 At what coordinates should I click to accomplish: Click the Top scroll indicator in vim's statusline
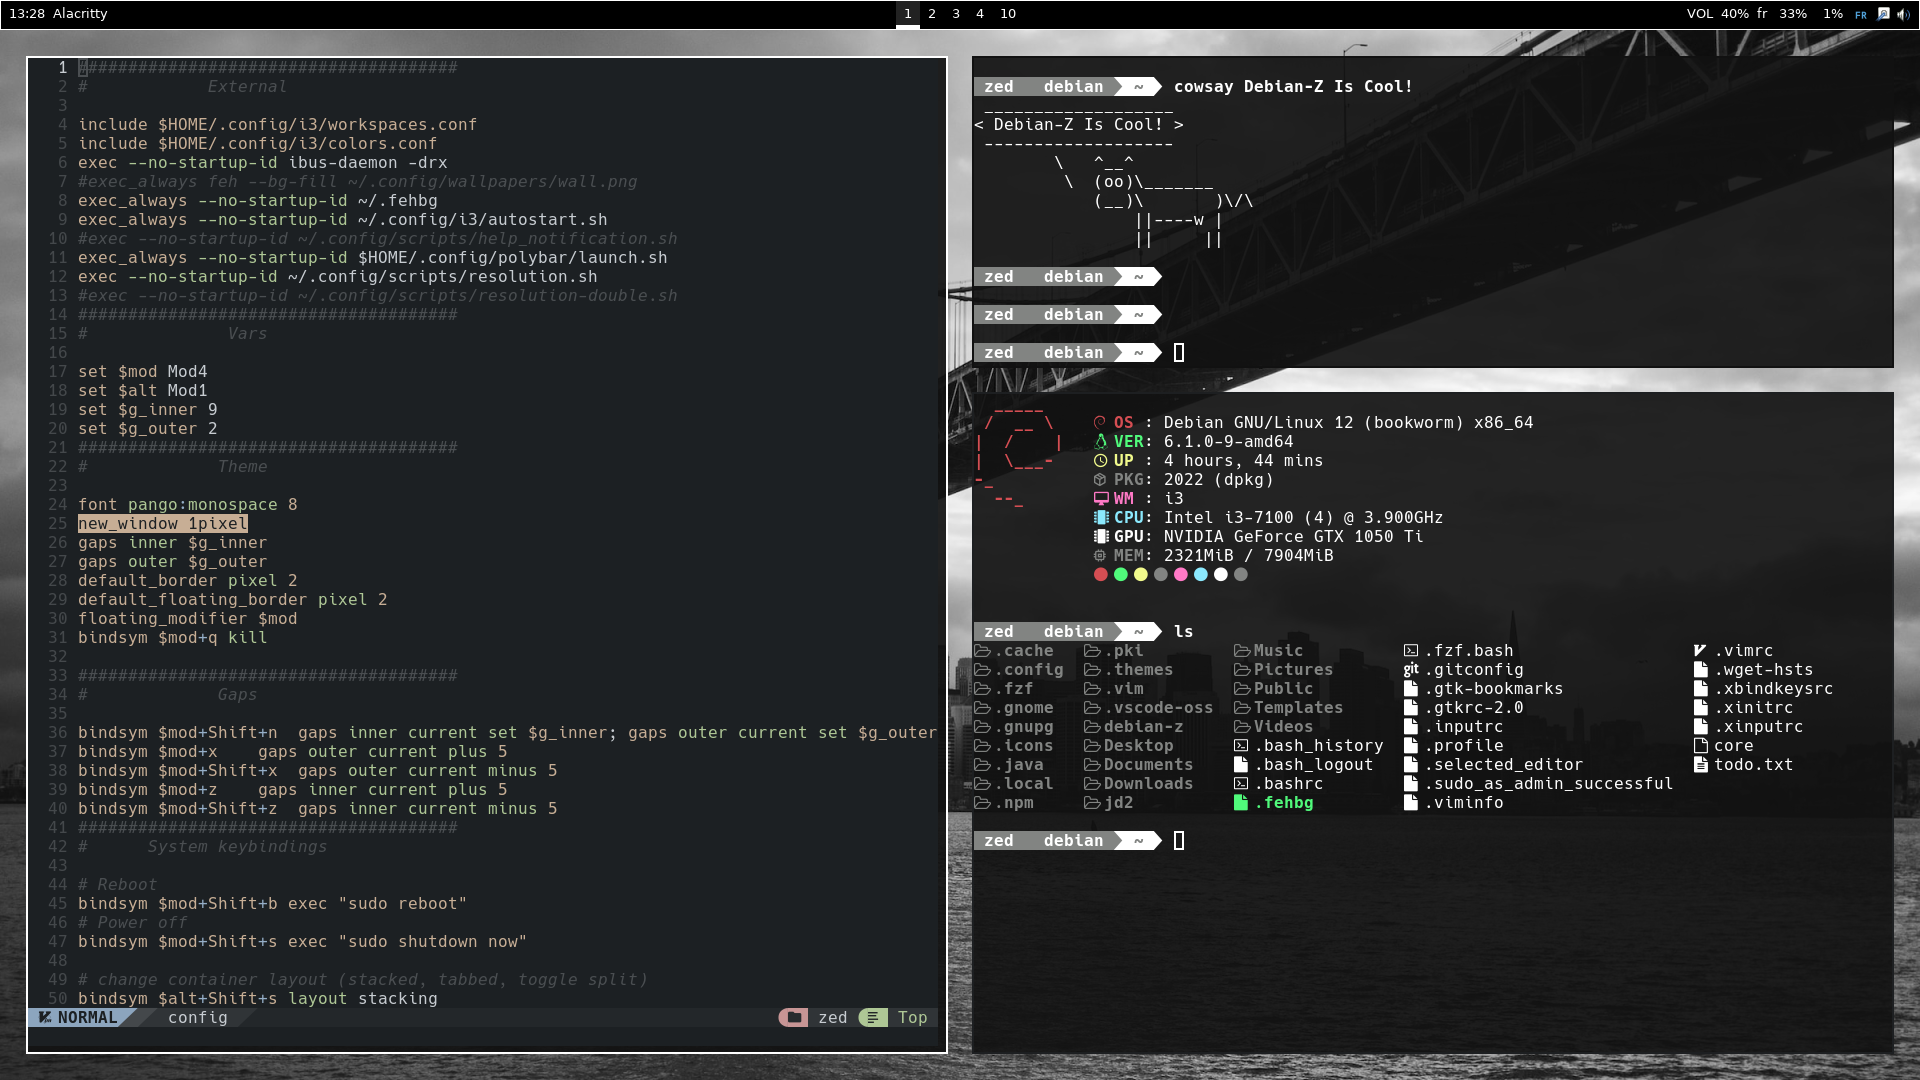coord(912,1017)
